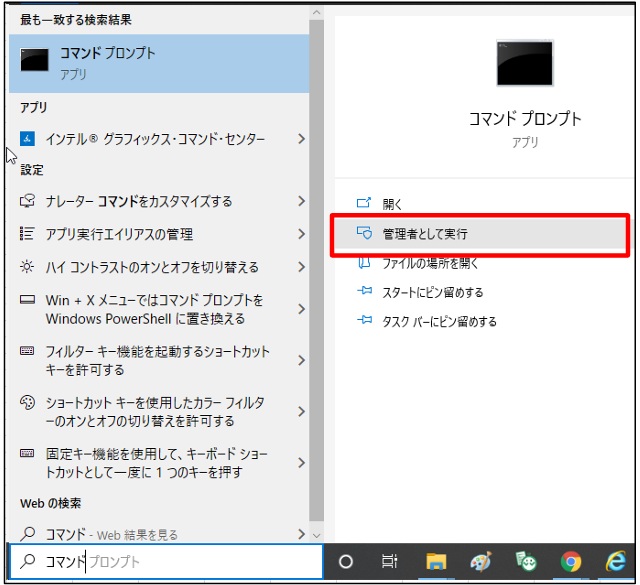Image resolution: width=640 pixels, height=585 pixels.
Task: Click the color palette icon for color filter
Action: 27,403
